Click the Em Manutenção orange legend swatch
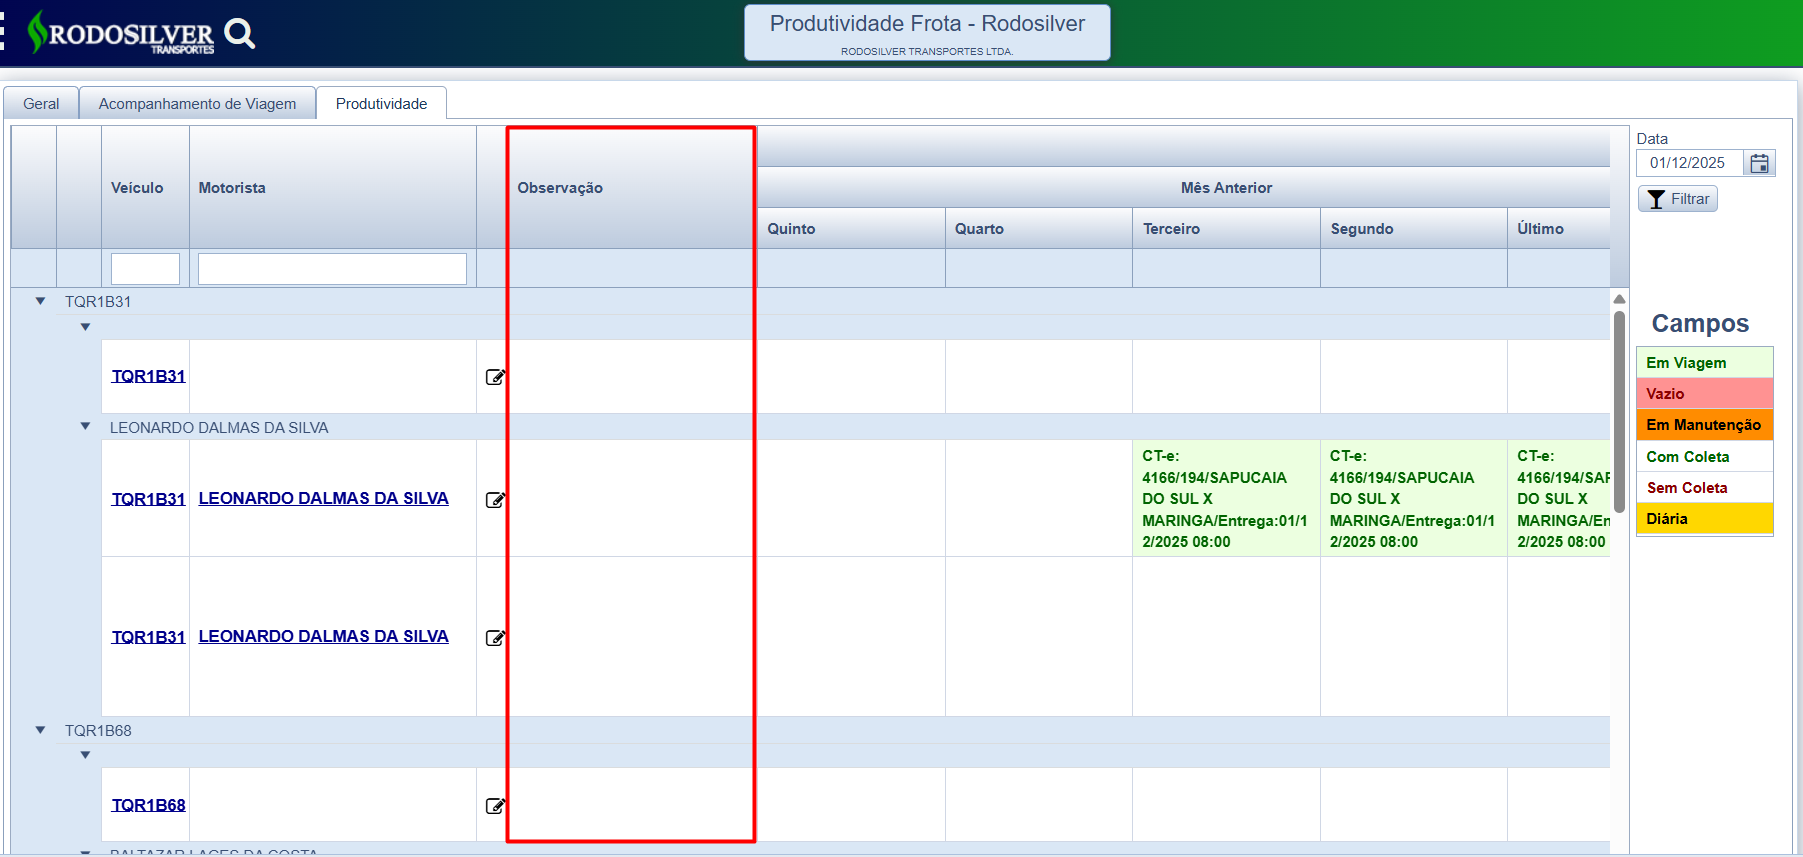Screen dimensions: 1803x857 coord(1704,425)
